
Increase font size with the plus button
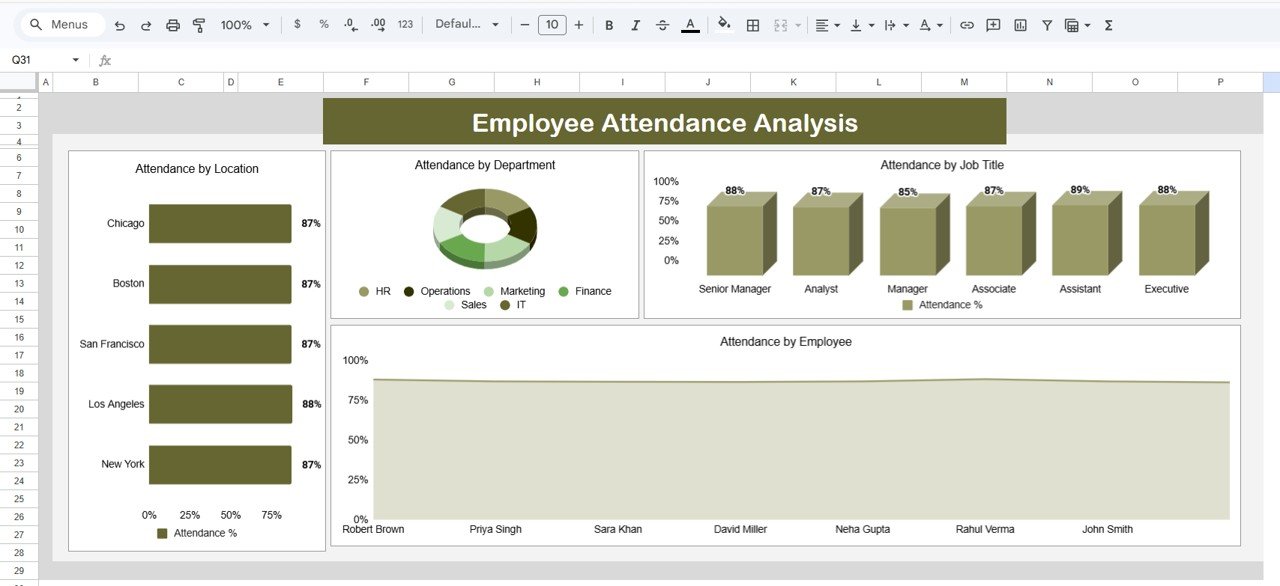tap(578, 25)
